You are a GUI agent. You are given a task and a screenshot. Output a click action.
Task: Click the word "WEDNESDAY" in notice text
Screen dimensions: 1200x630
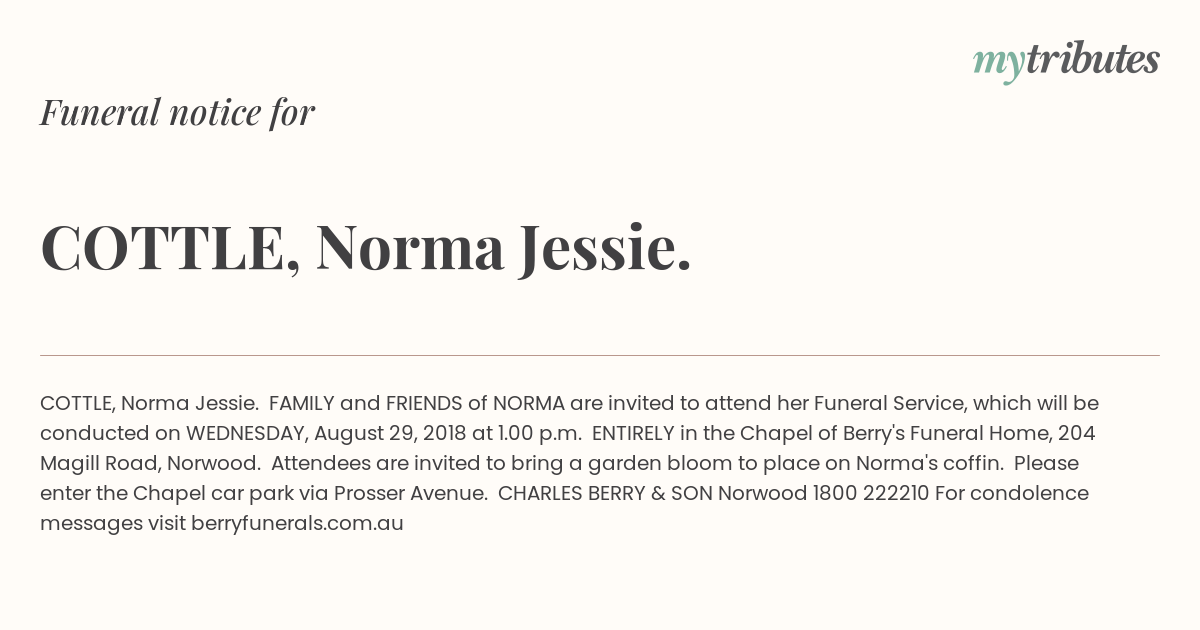[x=247, y=433]
